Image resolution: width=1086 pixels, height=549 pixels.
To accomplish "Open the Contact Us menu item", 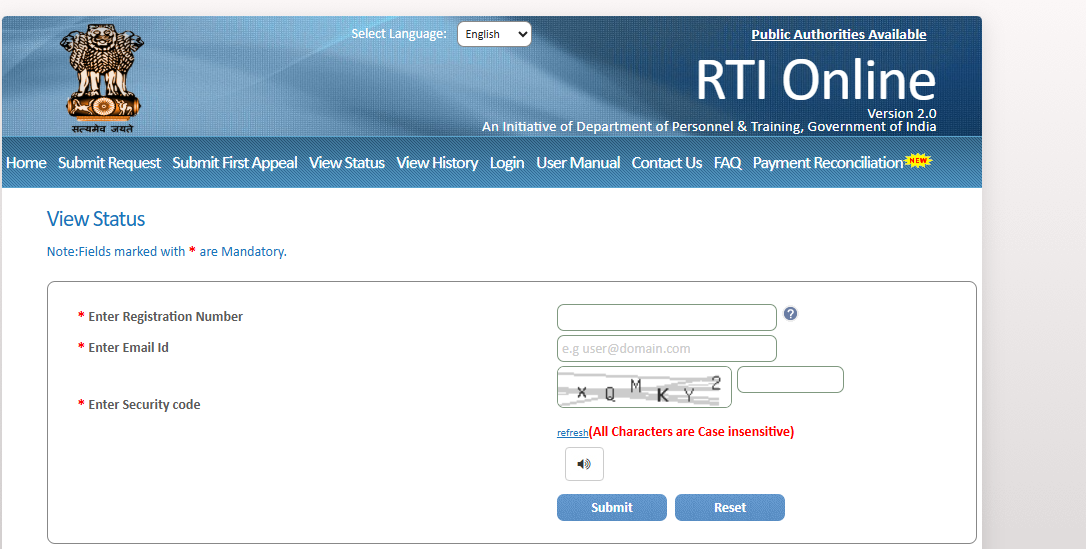I will [667, 163].
